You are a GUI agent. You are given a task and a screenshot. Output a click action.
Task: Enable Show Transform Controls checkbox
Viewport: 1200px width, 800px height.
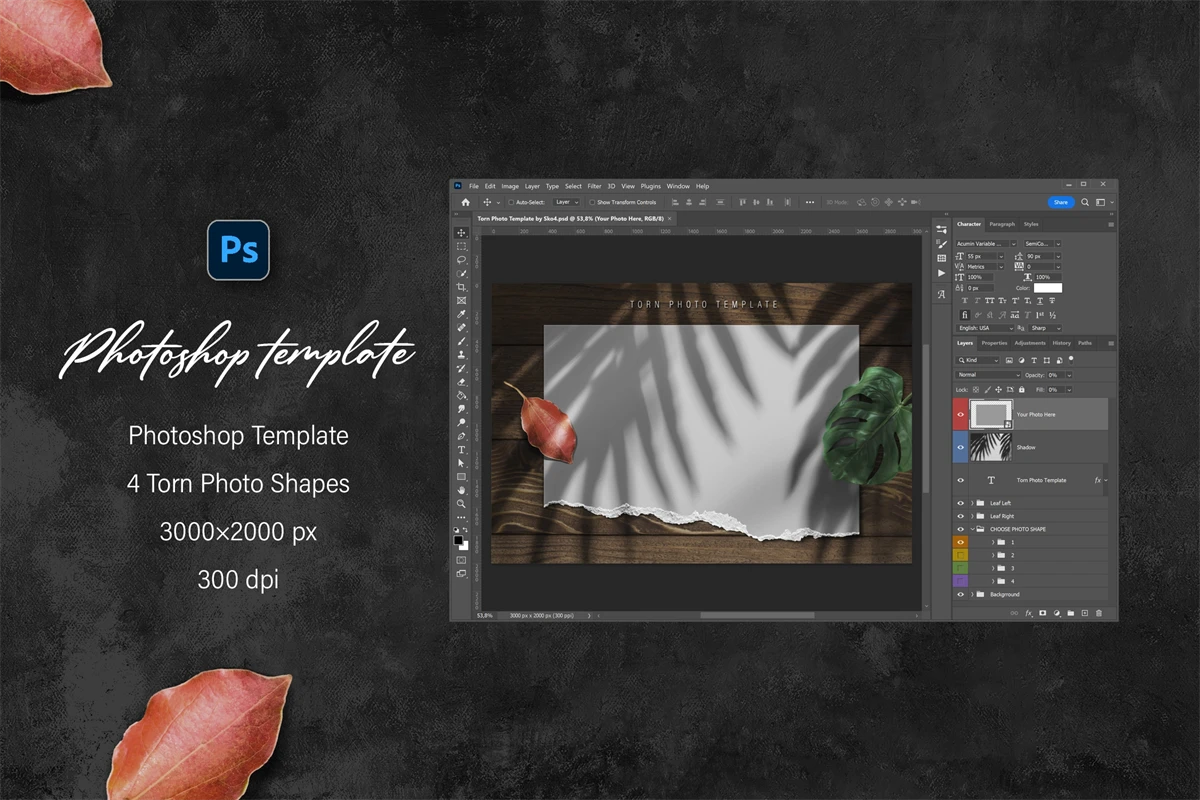tap(592, 202)
